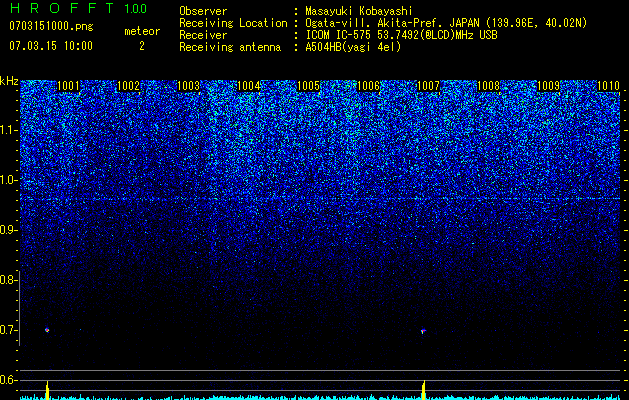Click the 1004 time marker
Image resolution: width=629 pixels, height=400 pixels.
(x=249, y=86)
